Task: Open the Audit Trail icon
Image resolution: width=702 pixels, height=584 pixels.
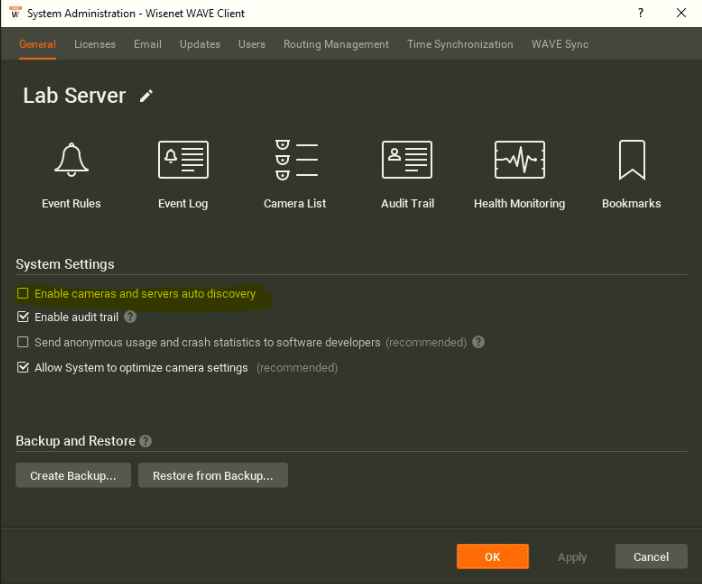Action: 407,160
